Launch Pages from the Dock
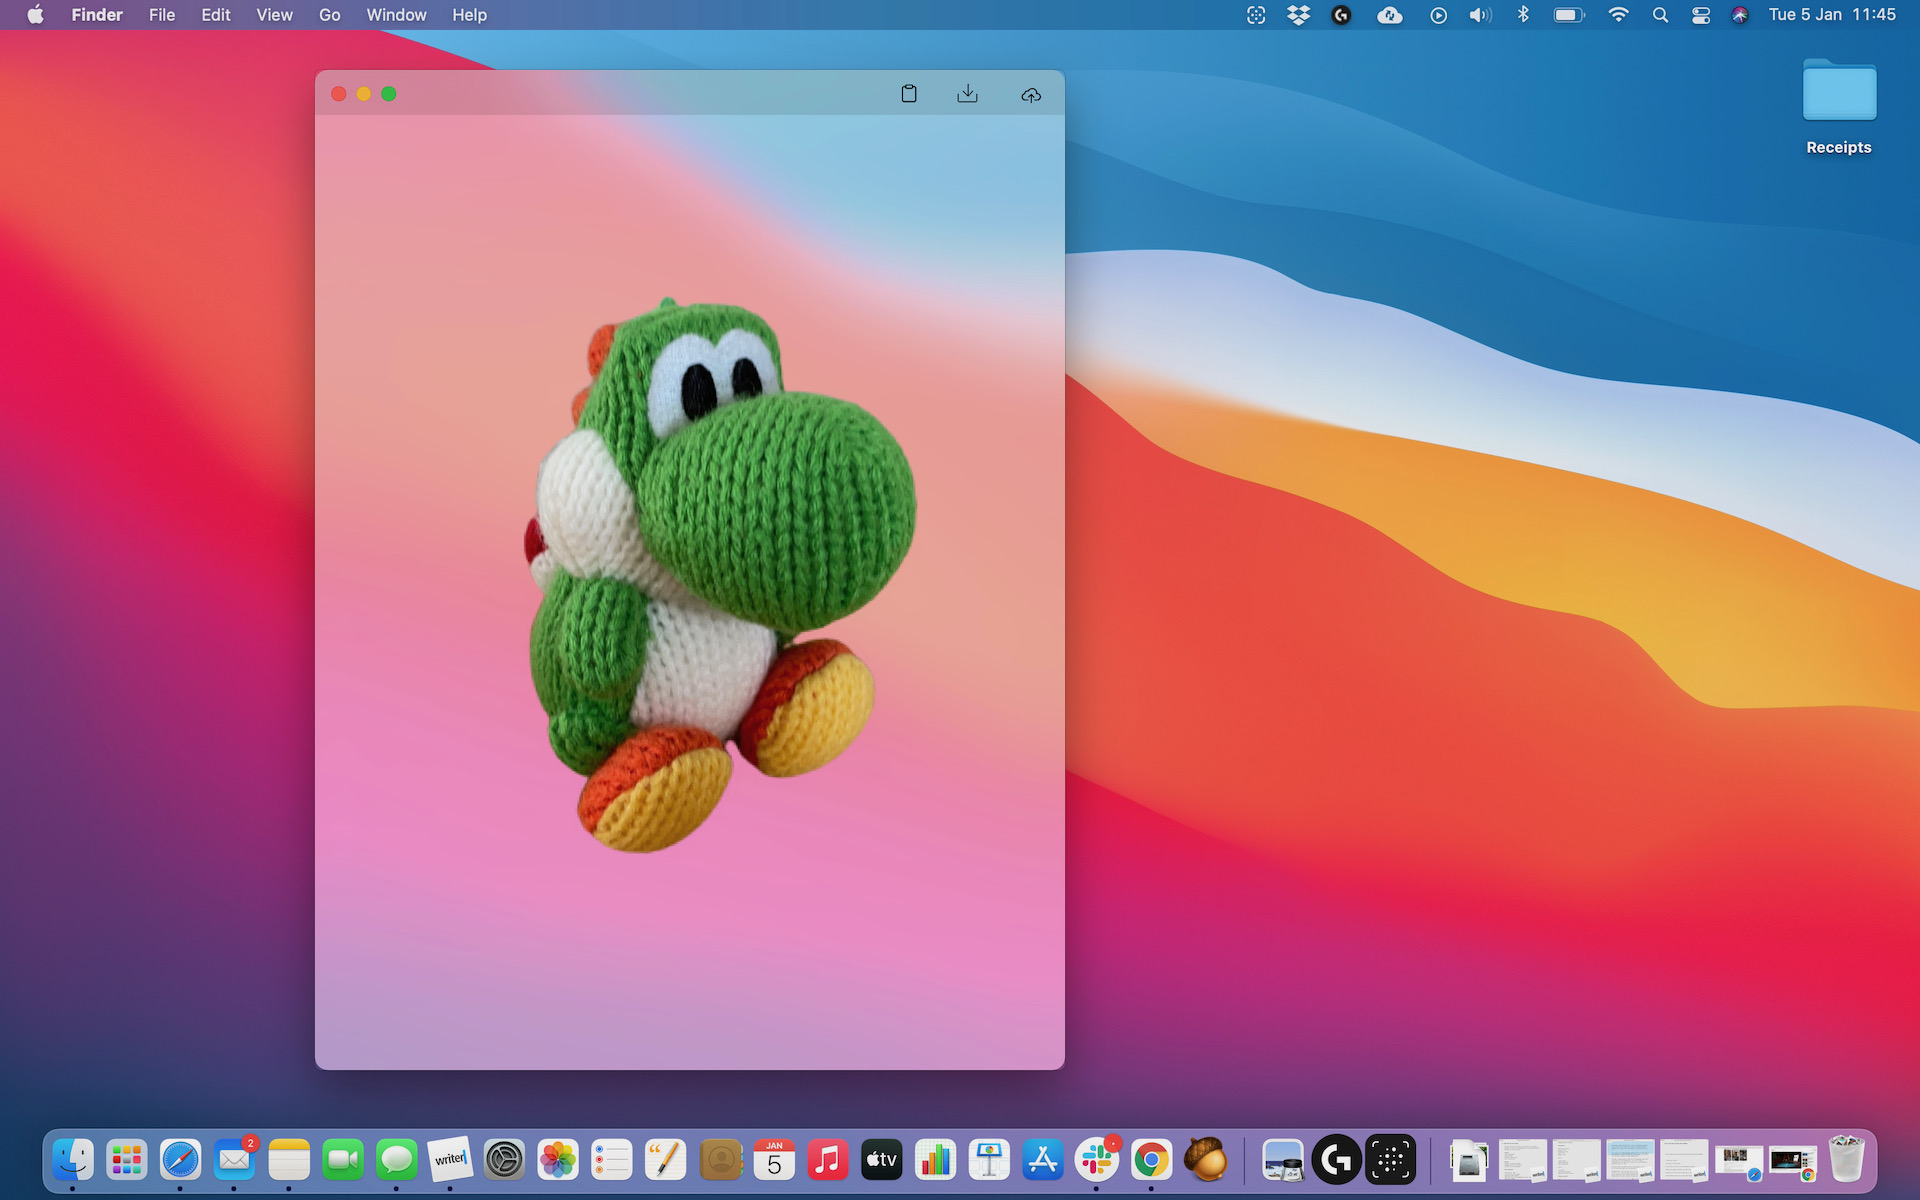 pyautogui.click(x=666, y=1160)
